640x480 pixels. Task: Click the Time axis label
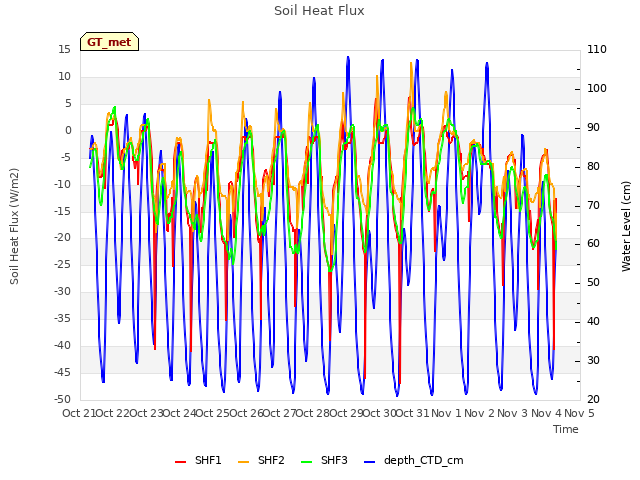point(566,429)
